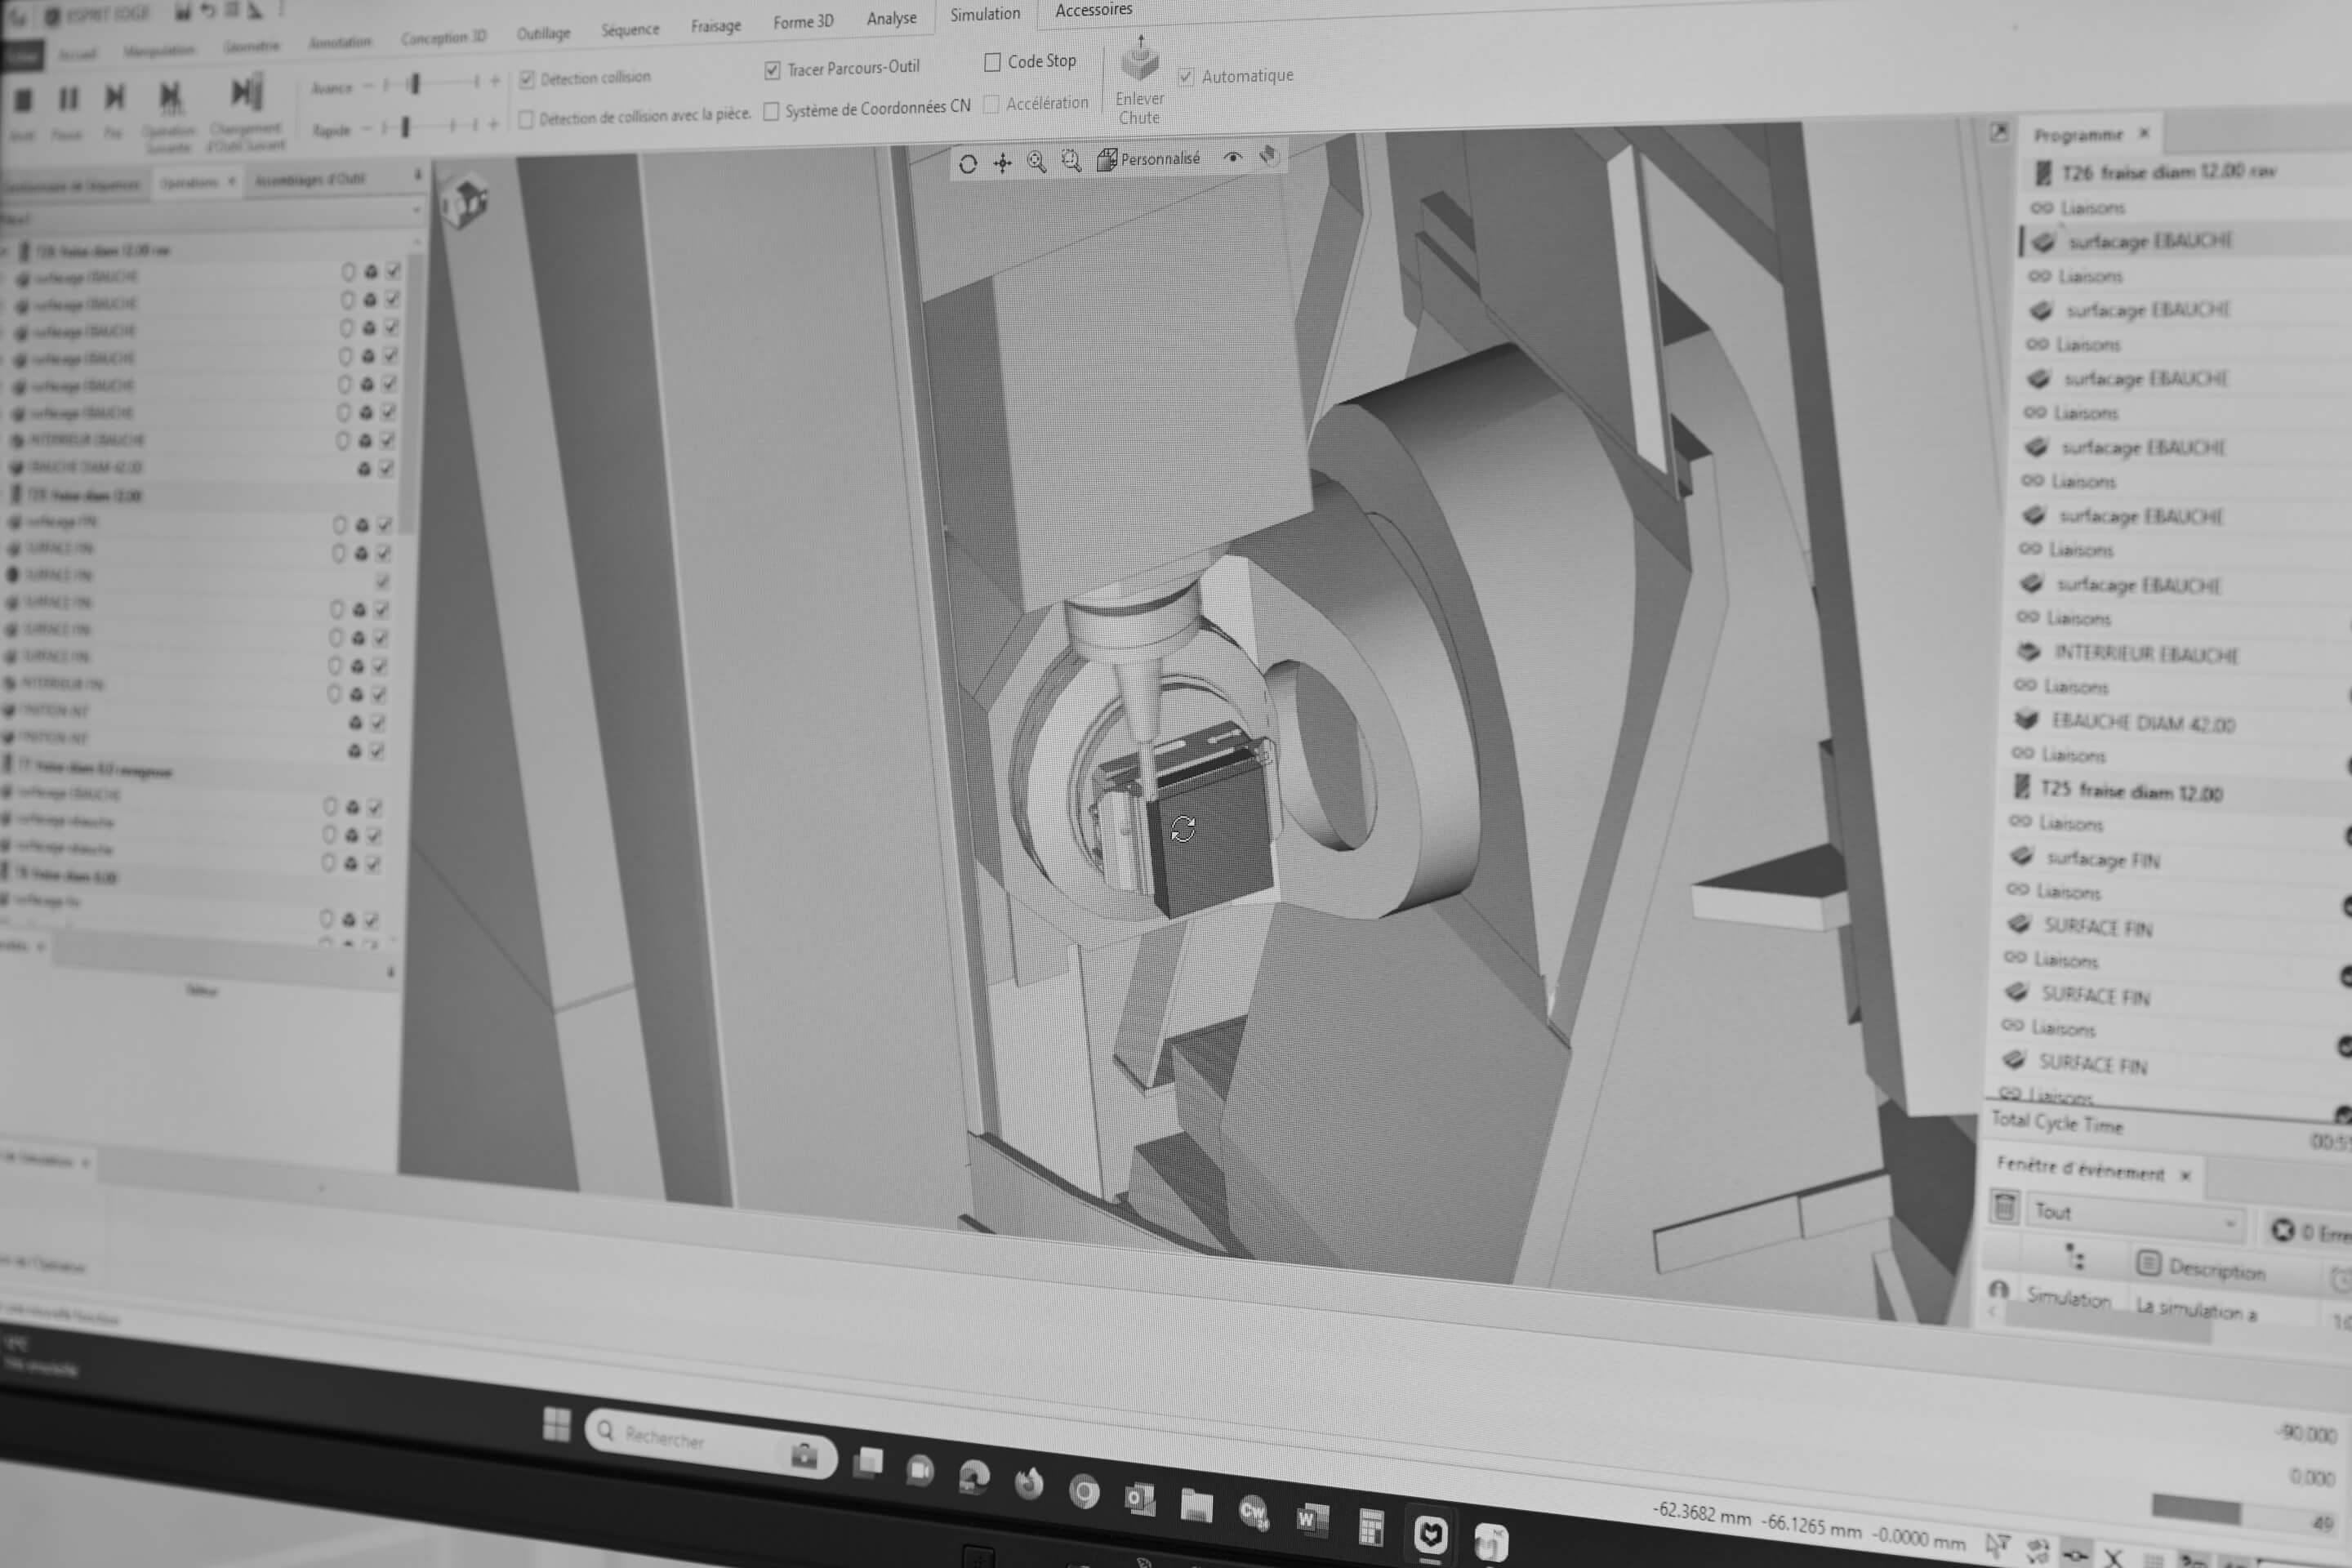Activate the zoom magnifier tool
Viewport: 2352px width, 1568px height.
(x=1037, y=162)
